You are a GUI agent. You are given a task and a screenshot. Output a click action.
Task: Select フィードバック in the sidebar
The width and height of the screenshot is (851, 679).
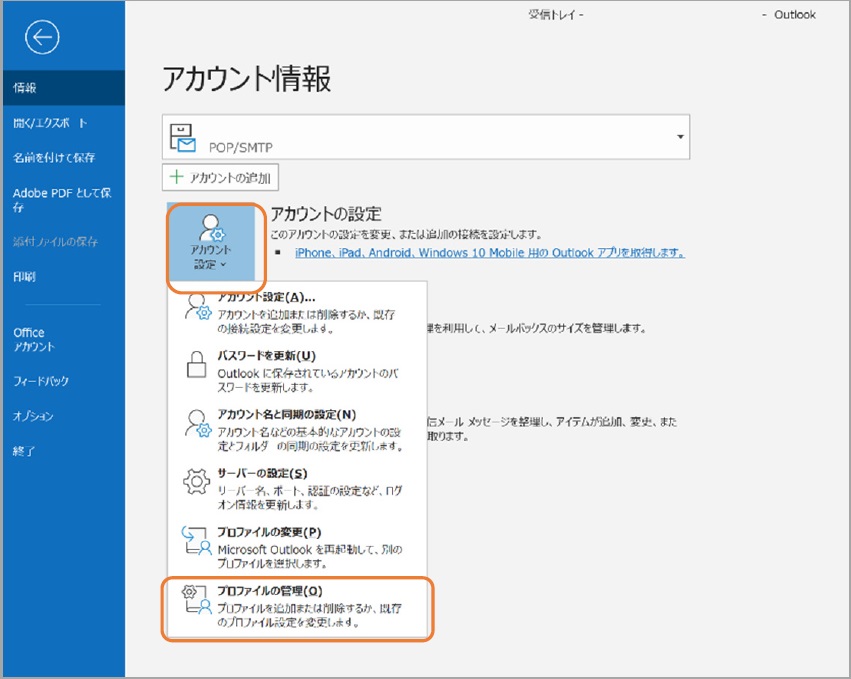point(64,381)
